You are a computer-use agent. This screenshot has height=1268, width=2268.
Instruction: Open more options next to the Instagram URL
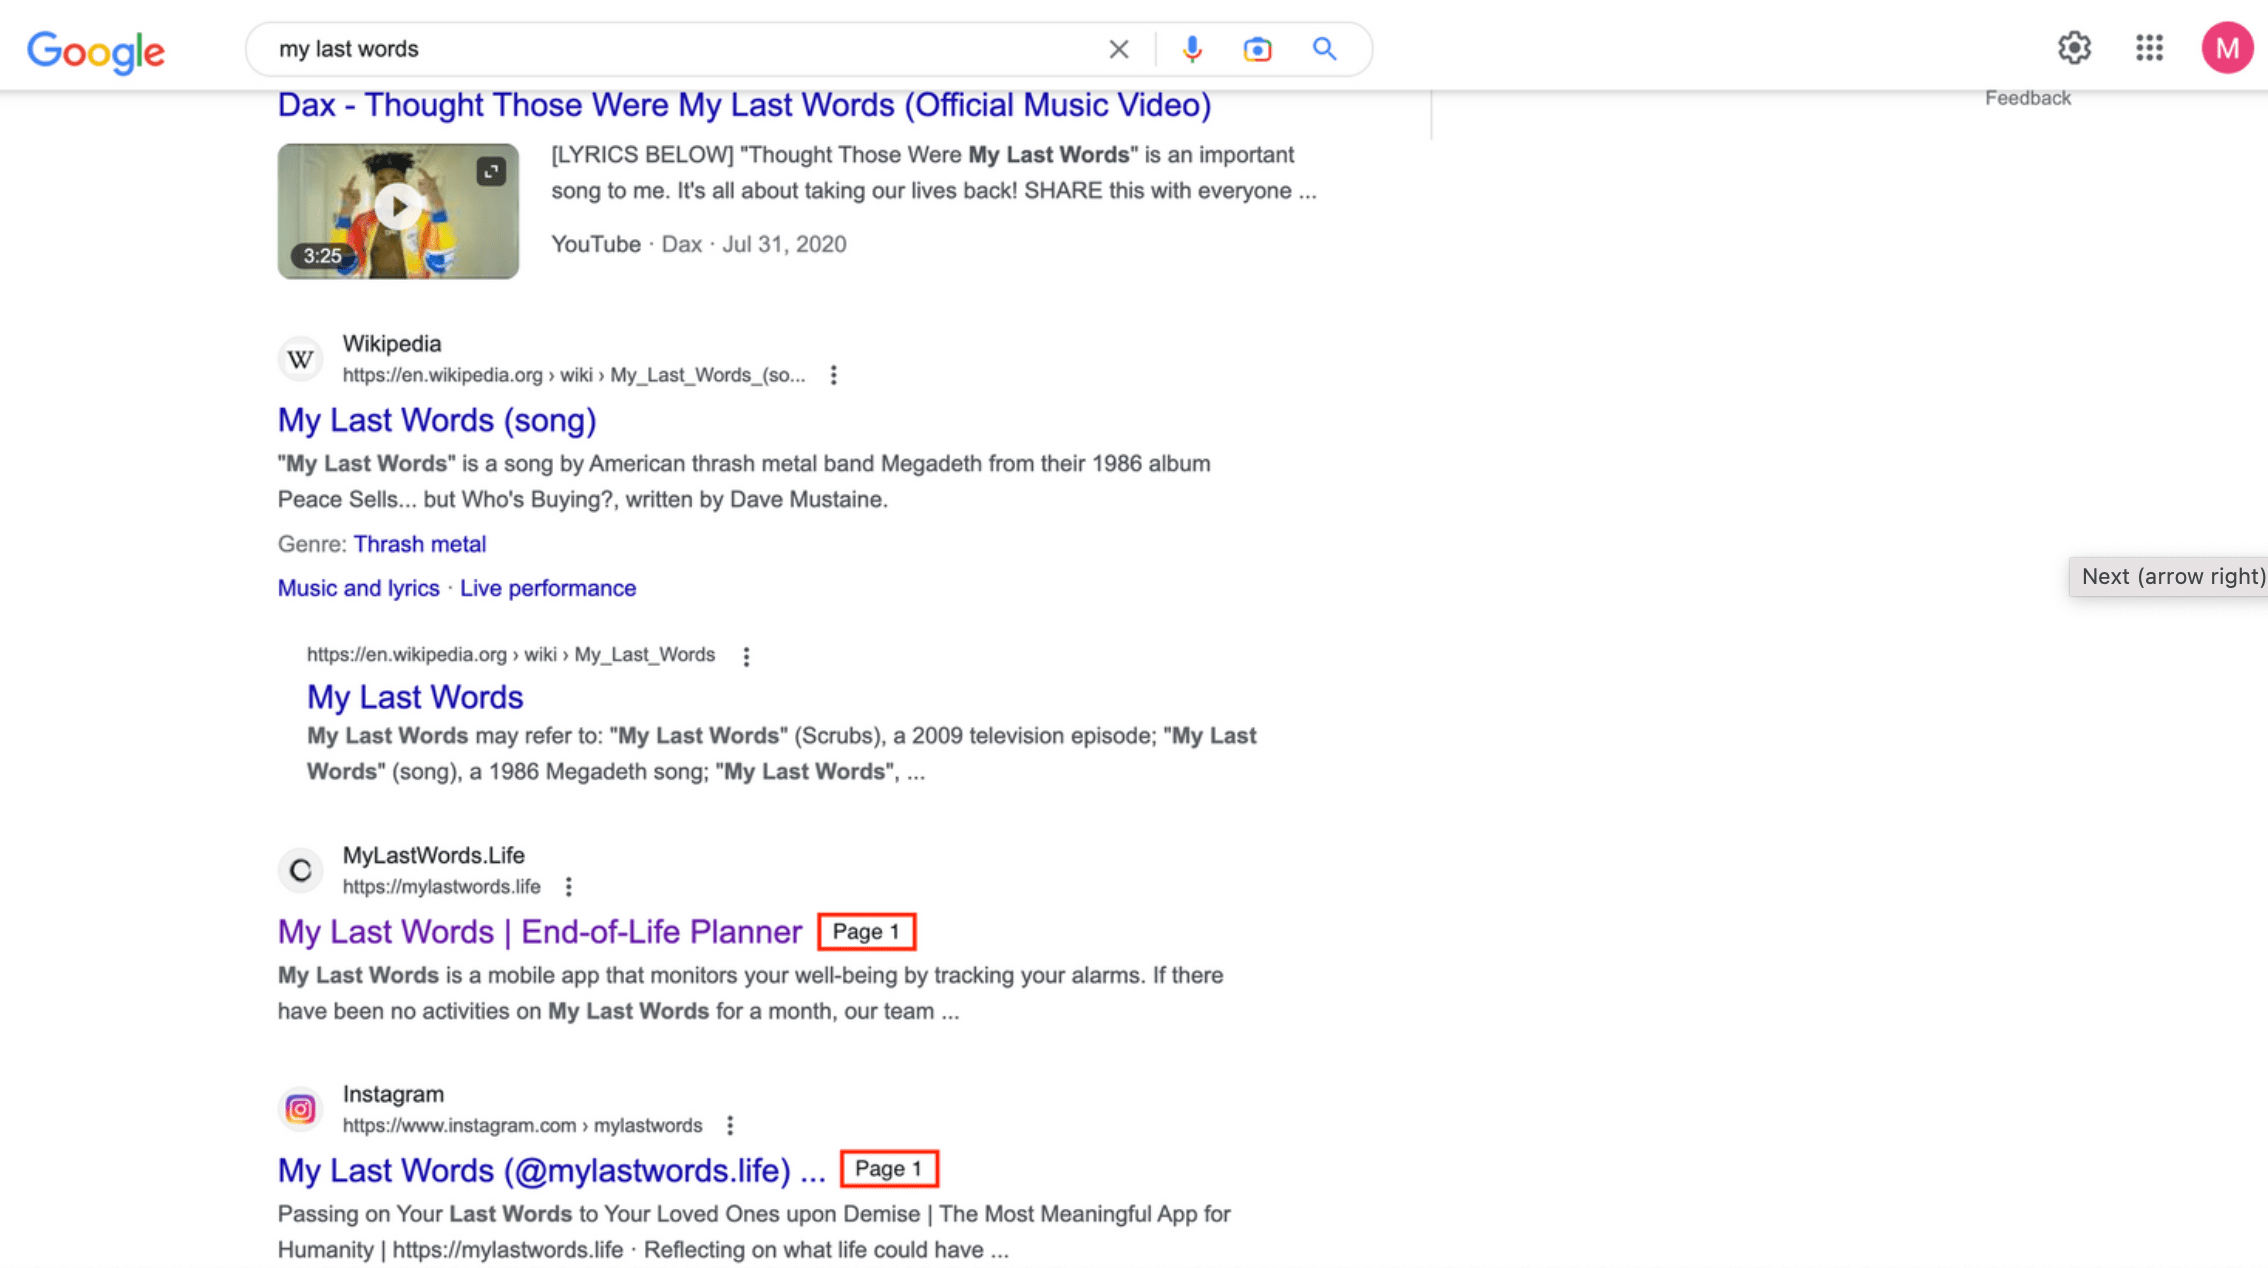point(730,1126)
